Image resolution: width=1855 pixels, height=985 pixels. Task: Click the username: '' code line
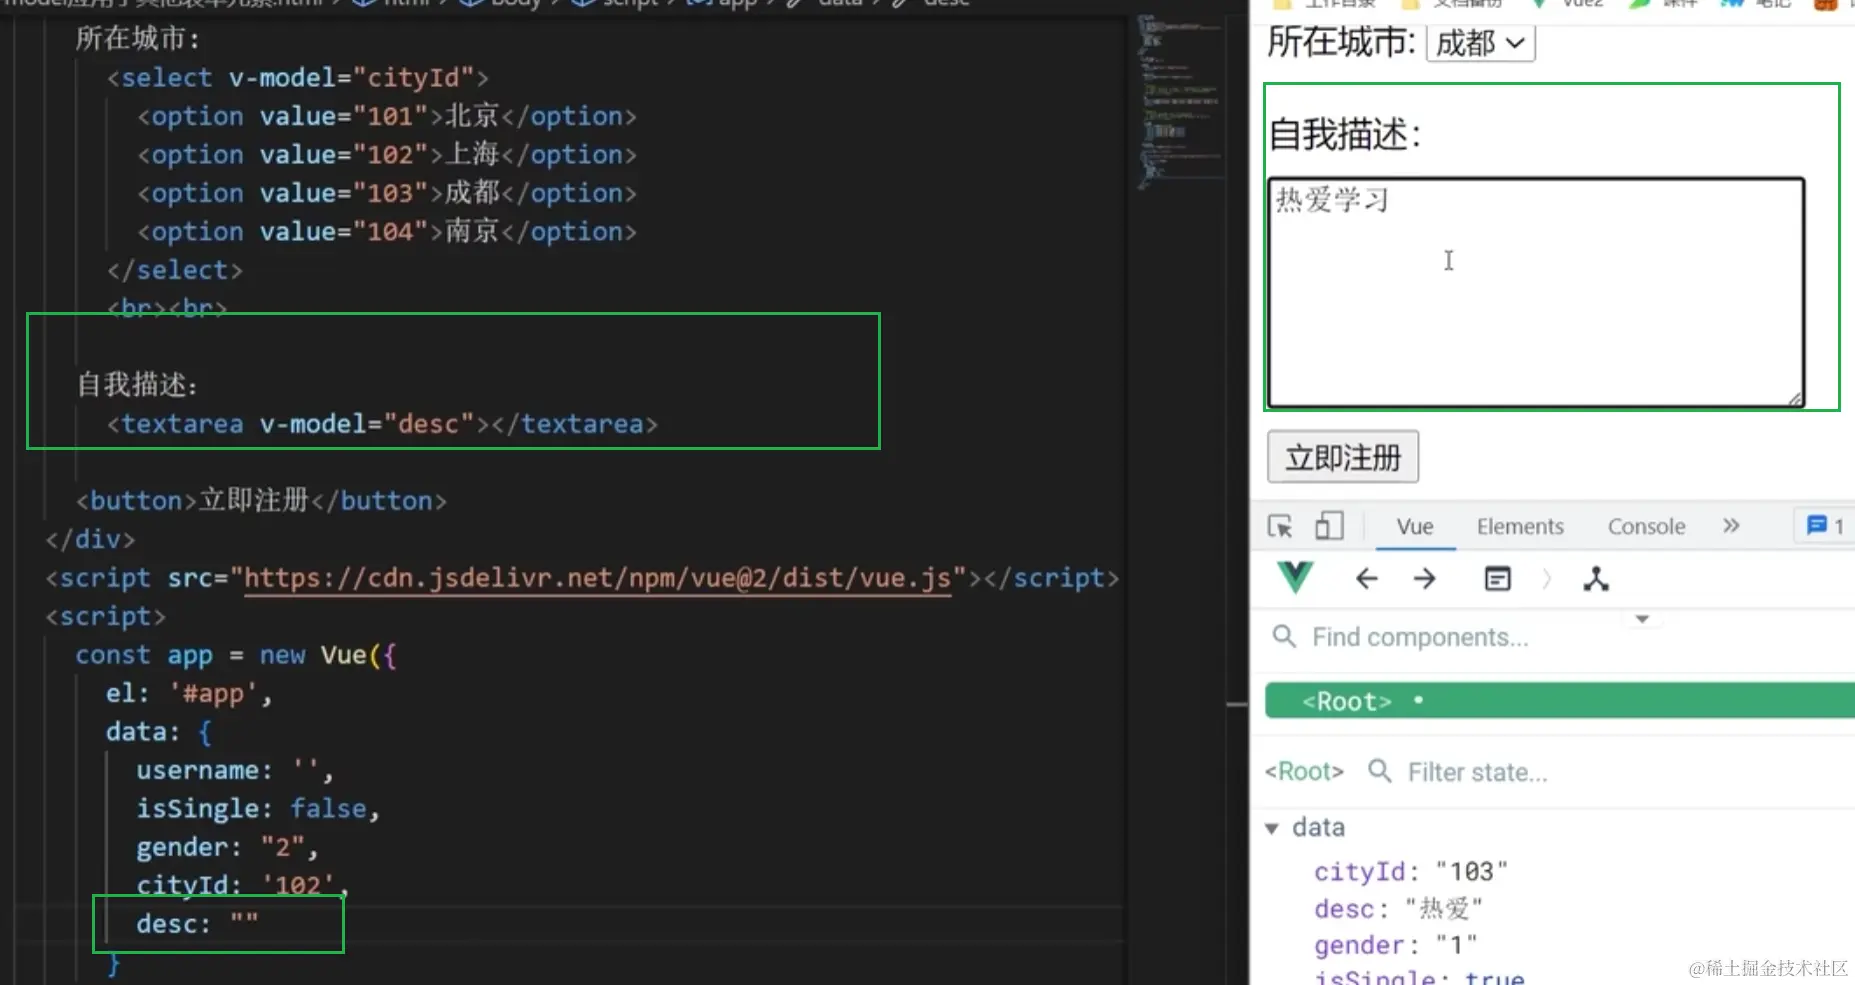click(x=234, y=770)
